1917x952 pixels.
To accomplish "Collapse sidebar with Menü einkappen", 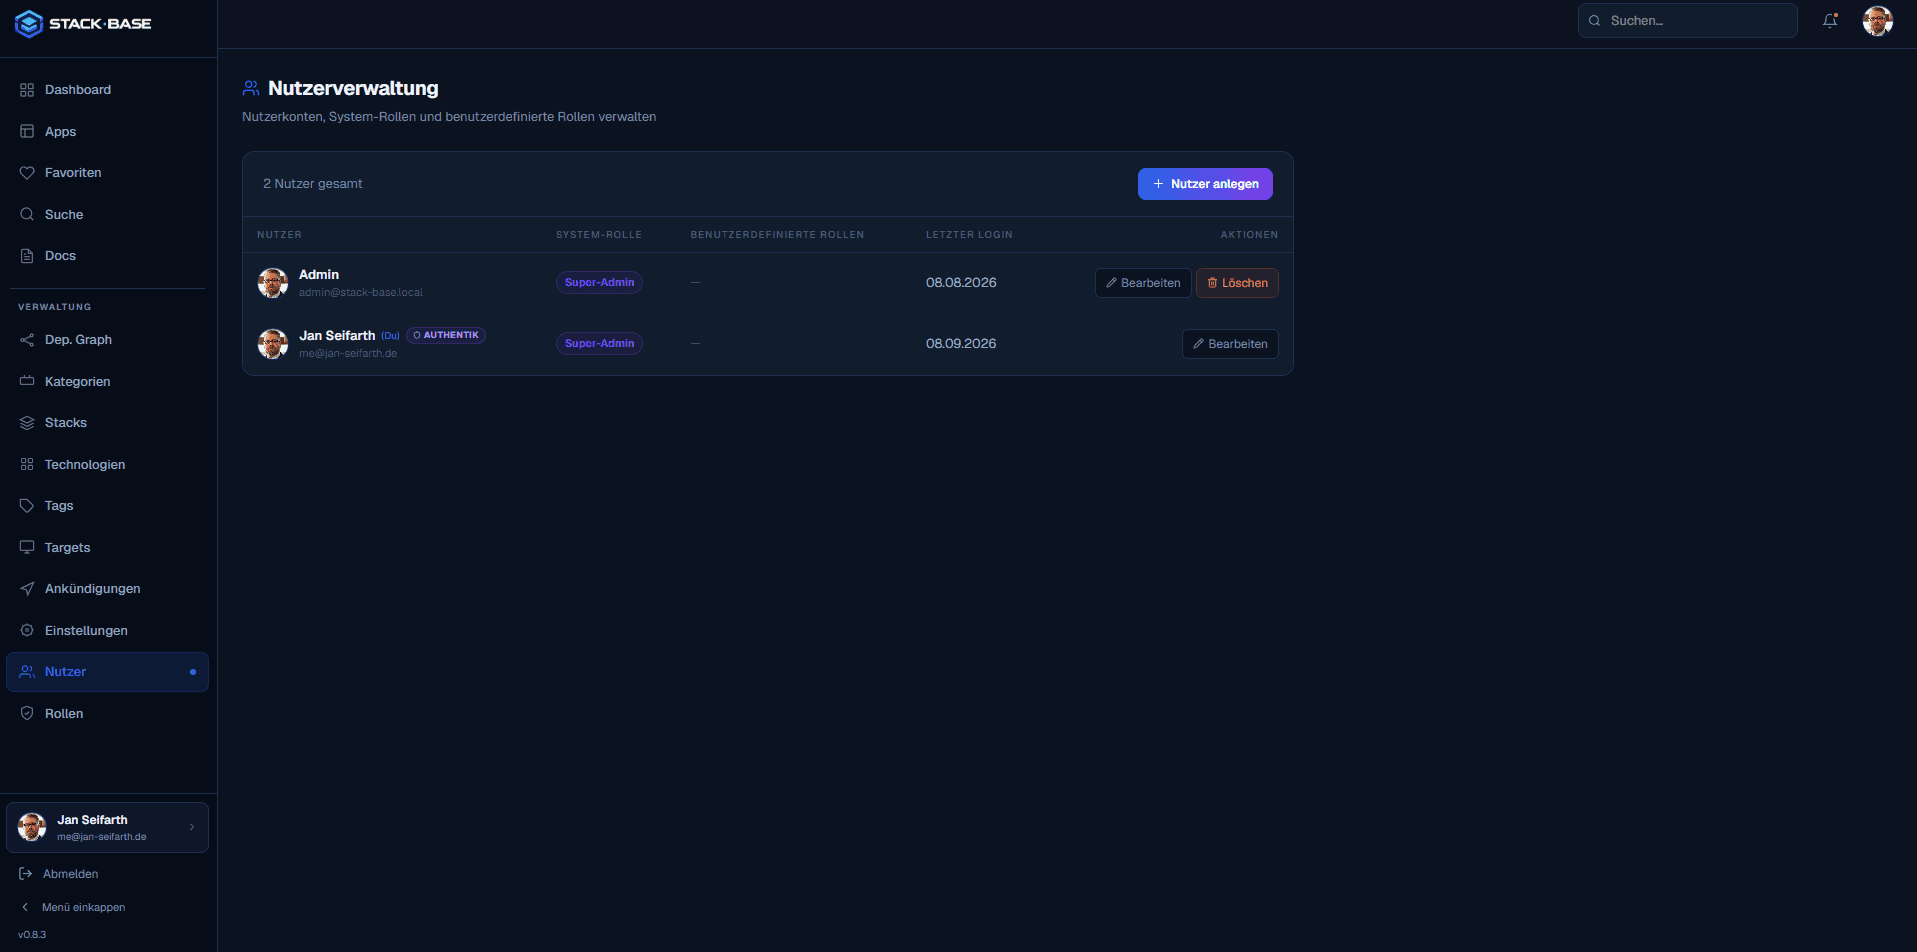I will pyautogui.click(x=73, y=908).
